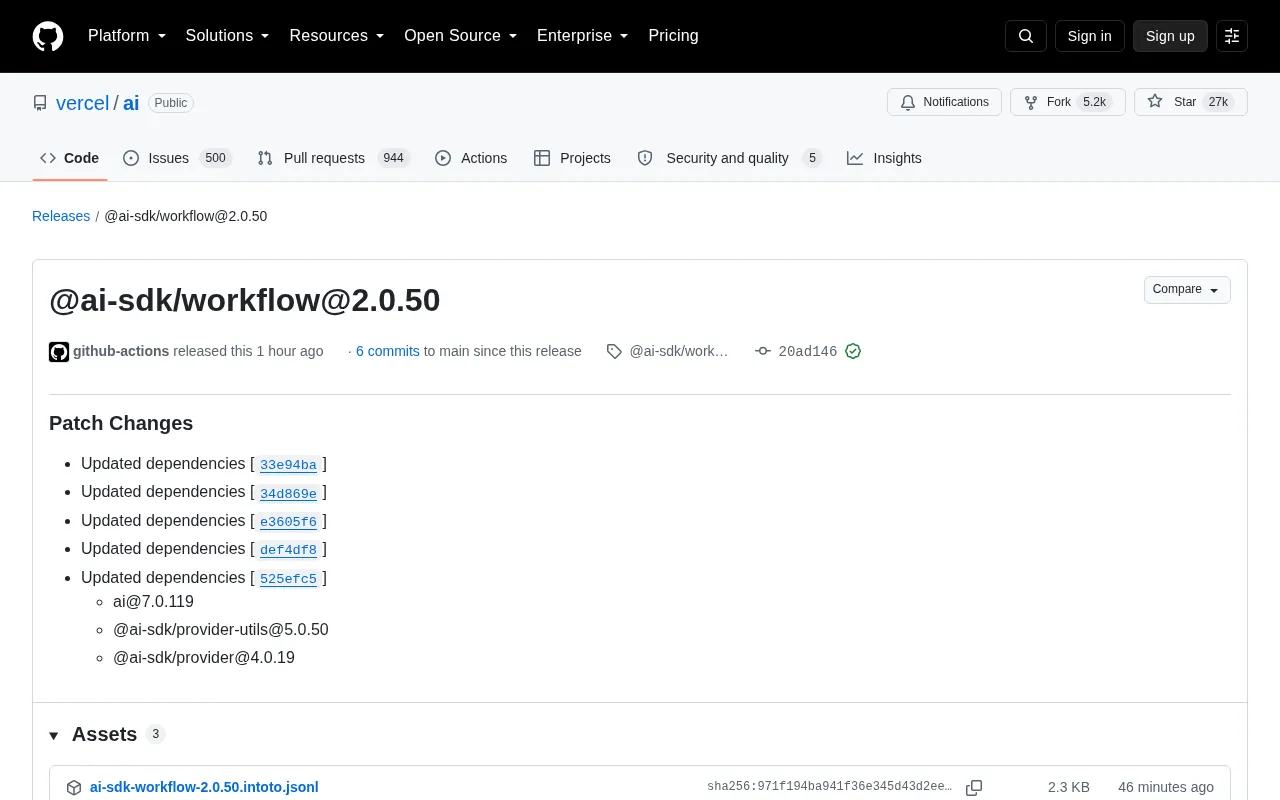Open the ai repository name link
Viewport: 1280px width, 800px height.
(131, 103)
